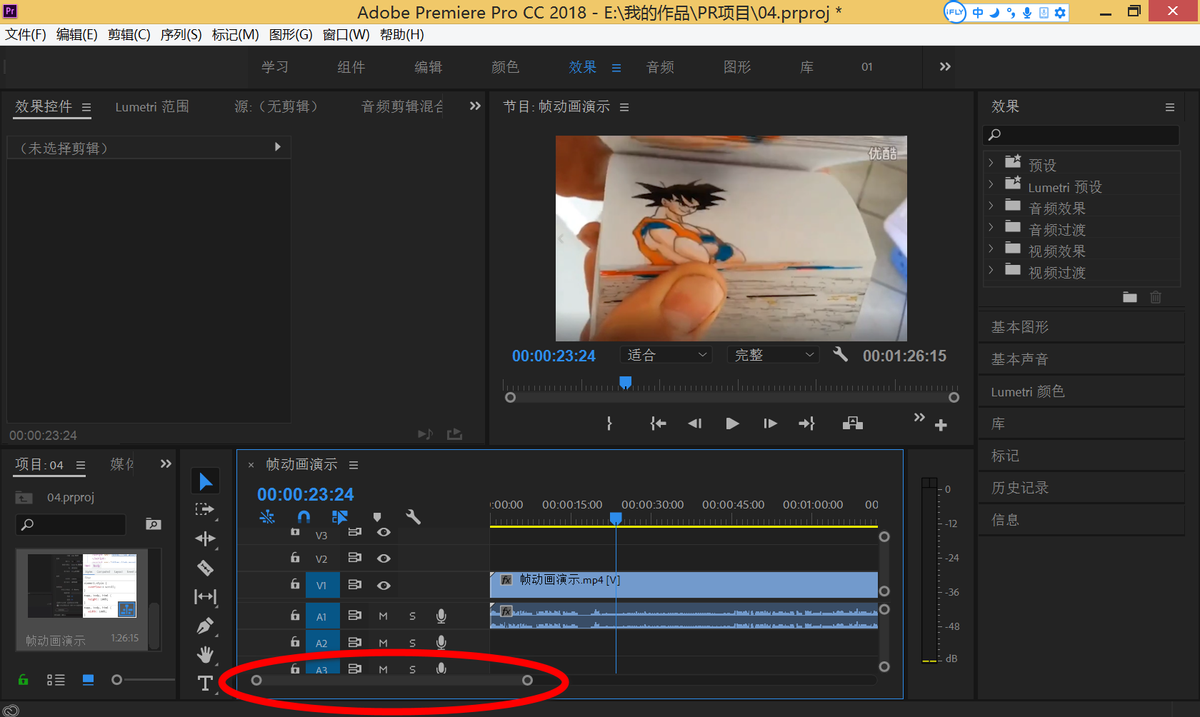The image size is (1200, 717).
Task: Switch to the 颜色 workspace tab
Action: (x=505, y=67)
